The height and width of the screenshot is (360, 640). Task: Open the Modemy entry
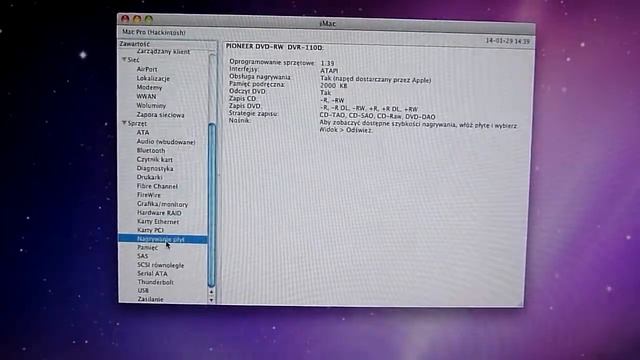[149, 87]
